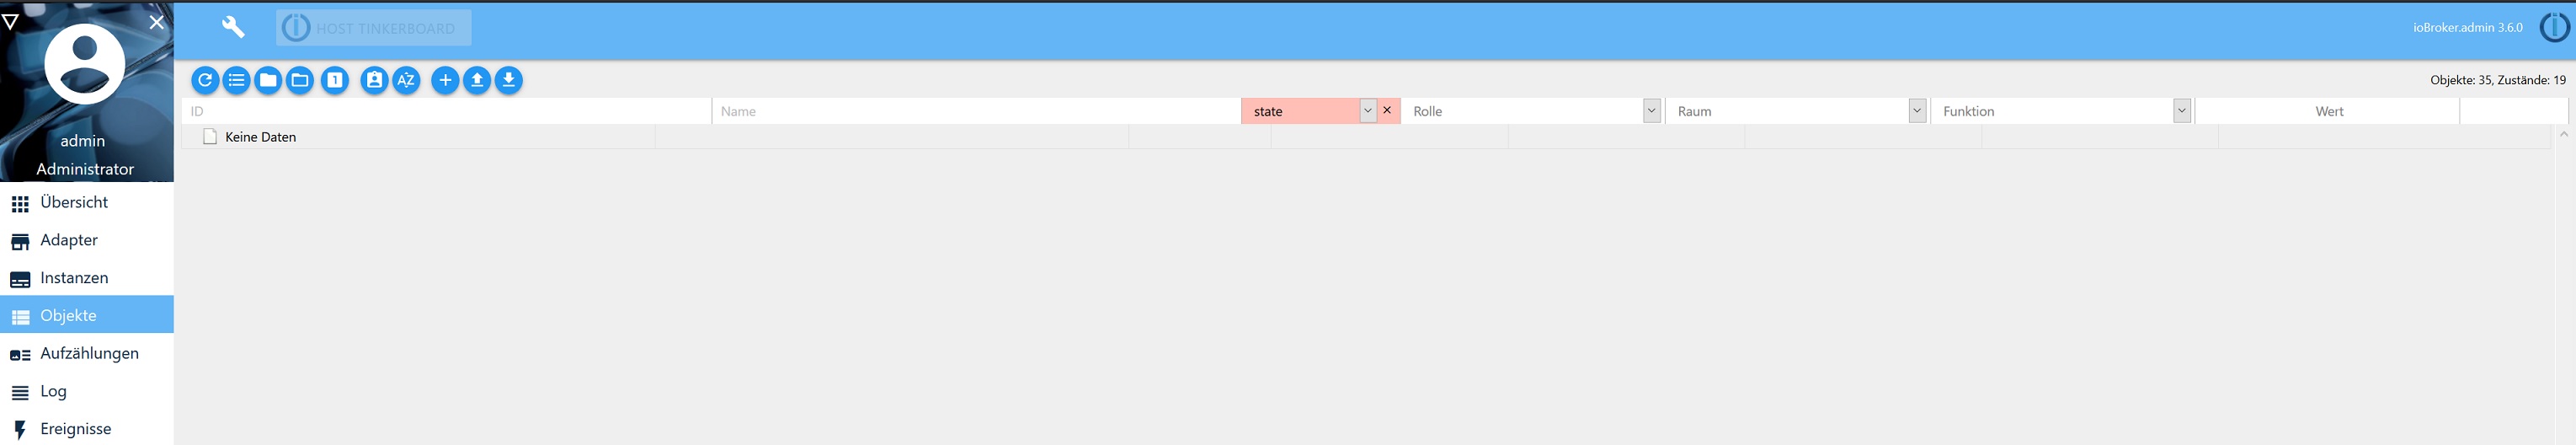Toggle expert mode using the badge person icon

tap(374, 80)
